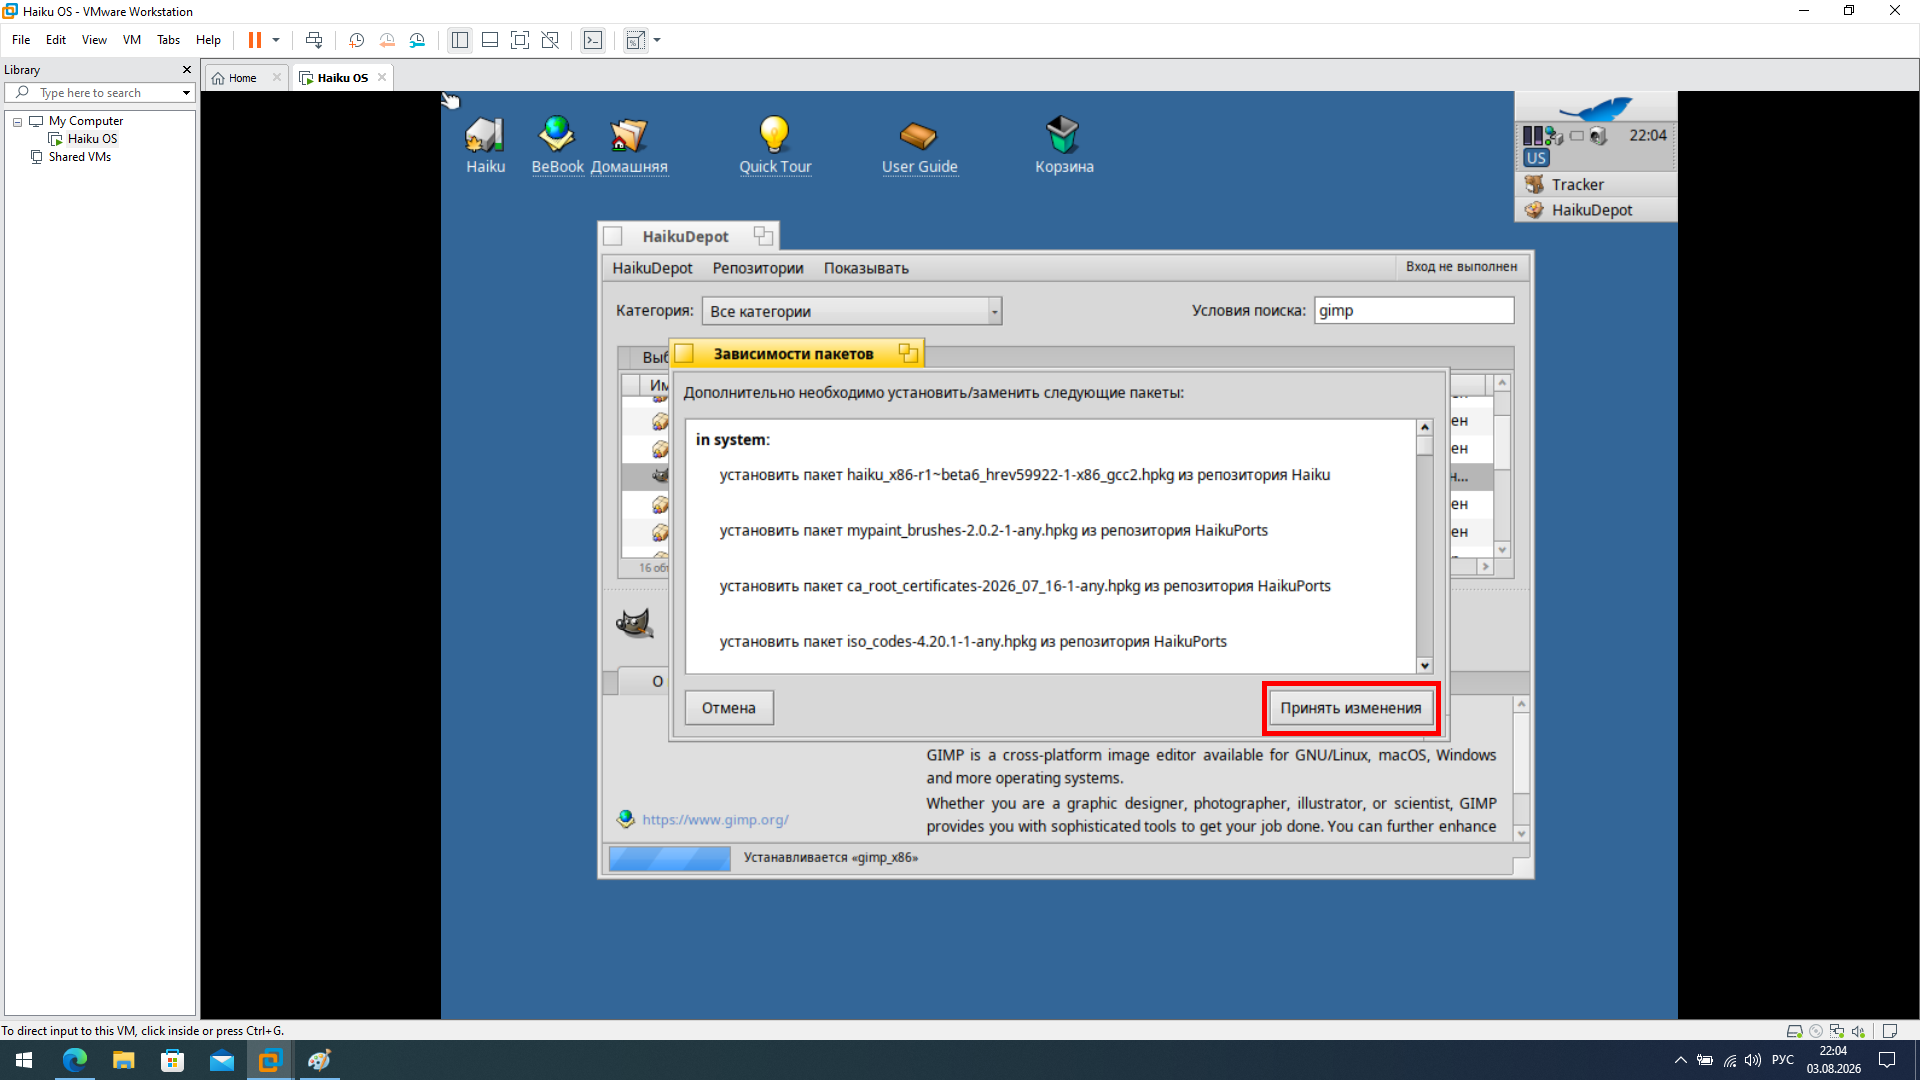Image resolution: width=1920 pixels, height=1080 pixels.
Task: Toggle the thumbnail bar view icon
Action: click(490, 40)
